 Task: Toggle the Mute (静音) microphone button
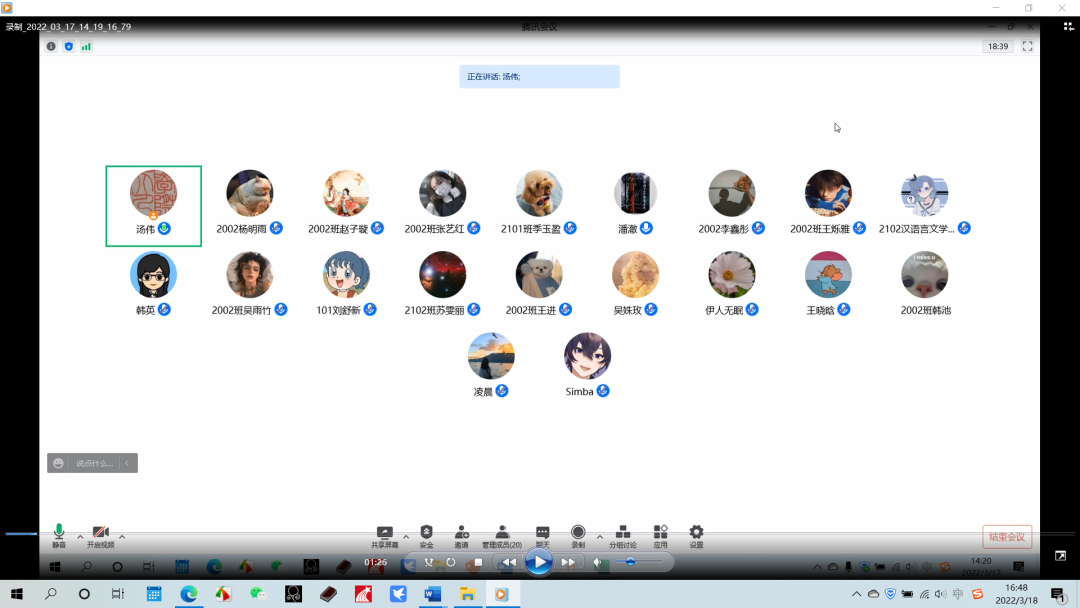pos(59,532)
